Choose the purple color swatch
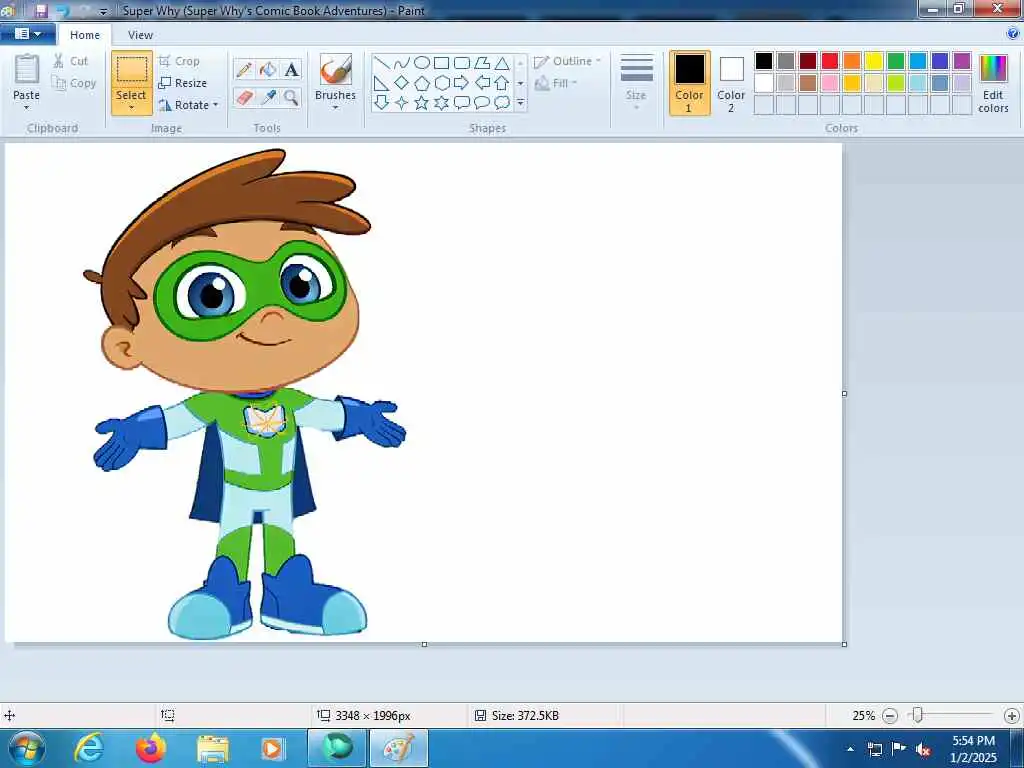The height and width of the screenshot is (768, 1024). point(962,61)
